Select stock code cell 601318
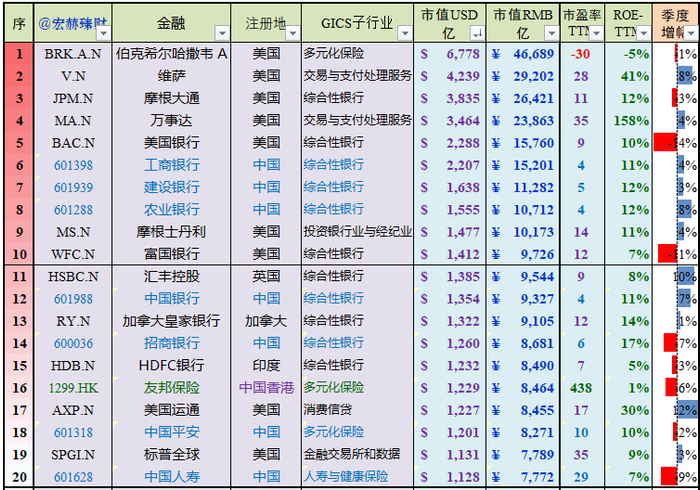Screen dimensions: 700x490 73,433
